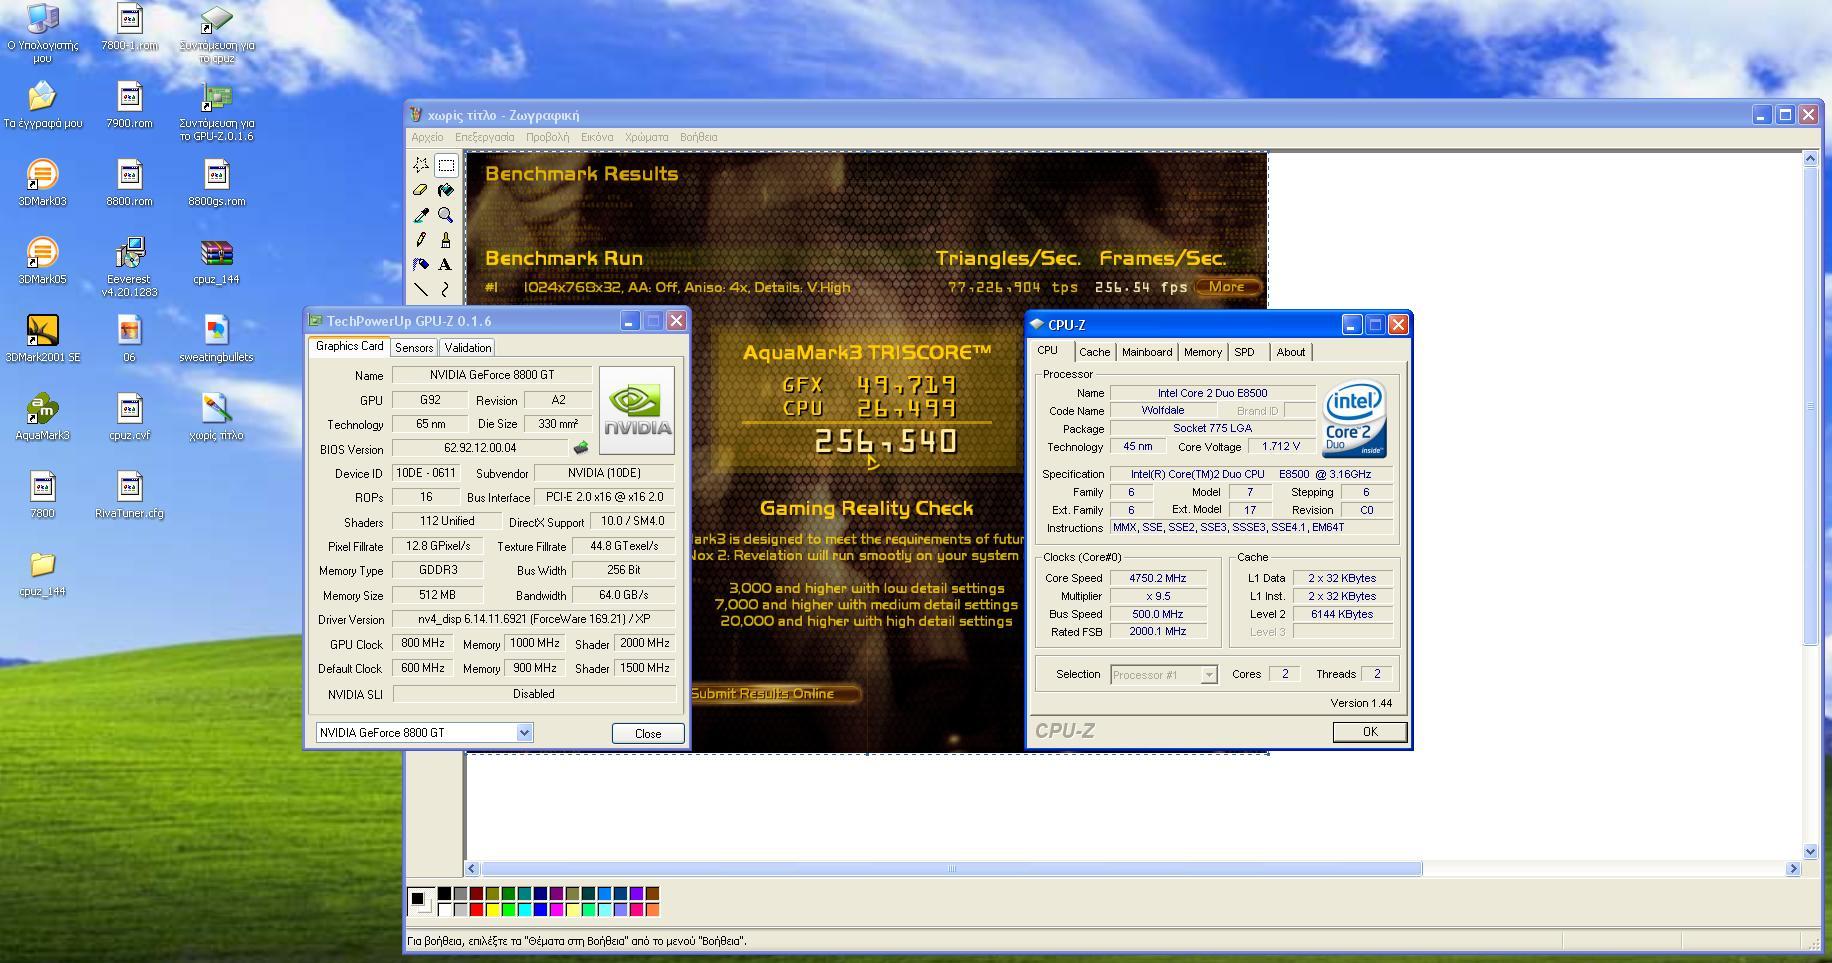This screenshot has height=963, width=1832.
Task: Open the graphics card selector dropdown in GPU-Z
Action: coord(524,733)
